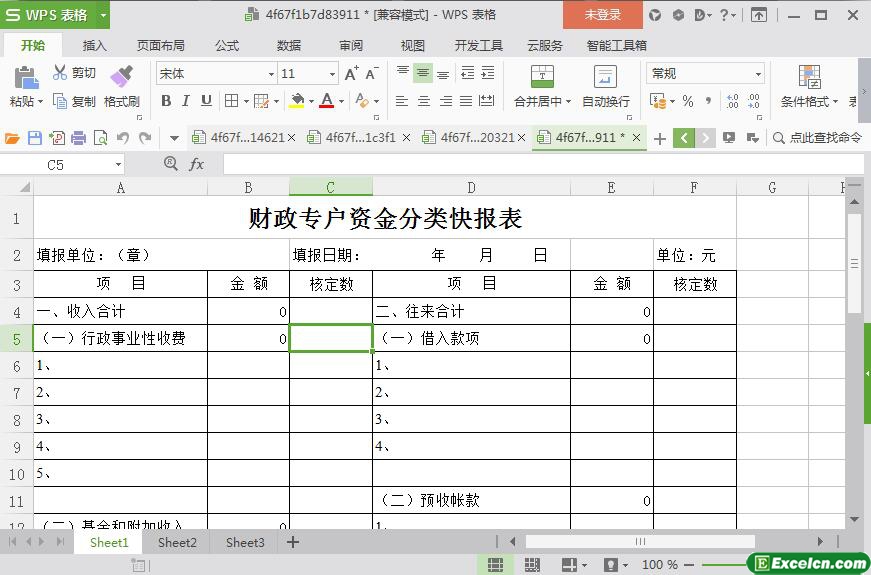Click the save icon in quick access bar
This screenshot has width=871, height=575.
click(x=35, y=138)
